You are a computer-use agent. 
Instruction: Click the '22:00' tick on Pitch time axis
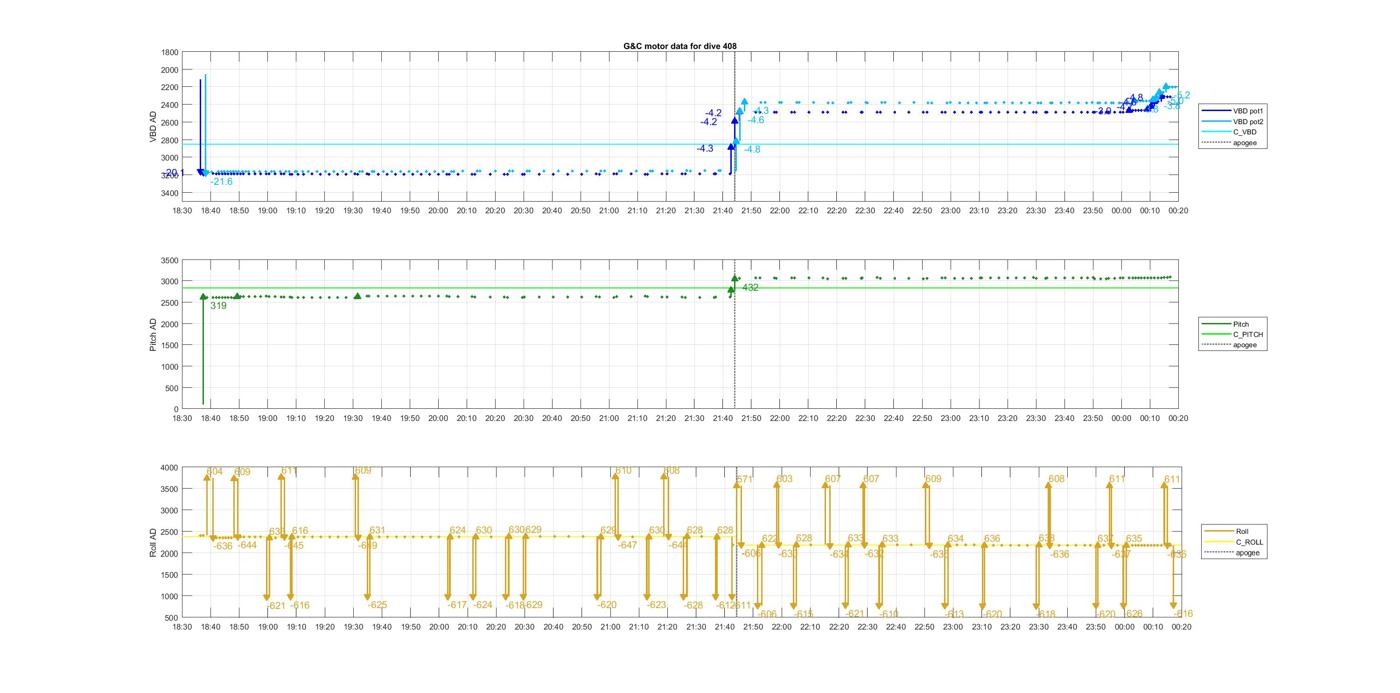780,419
